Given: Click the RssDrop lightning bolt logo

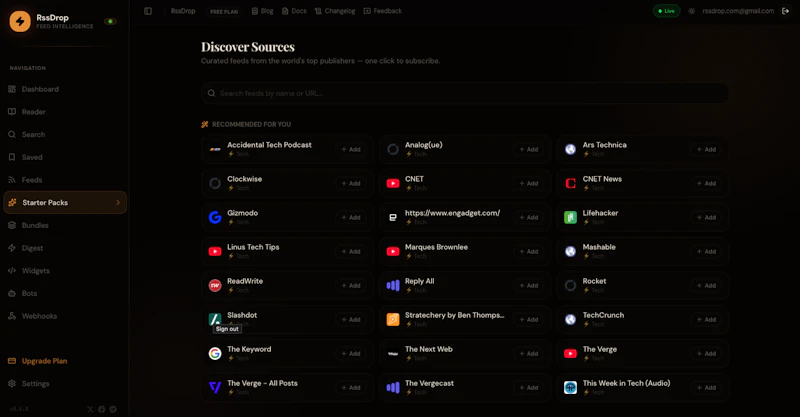Looking at the screenshot, I should coord(20,21).
